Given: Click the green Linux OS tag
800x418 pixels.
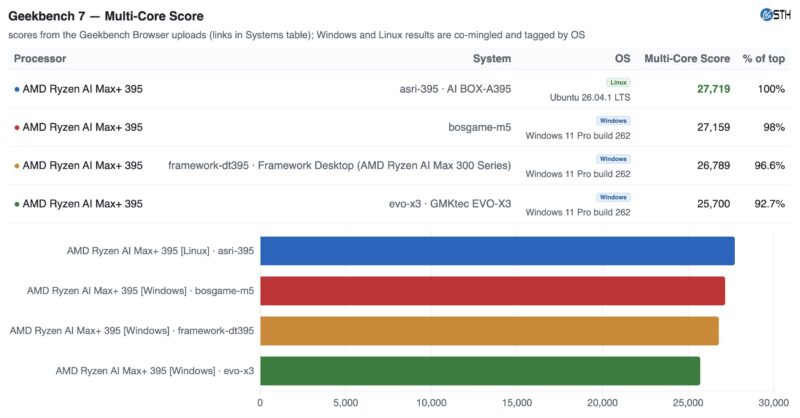Looking at the screenshot, I should tap(618, 83).
